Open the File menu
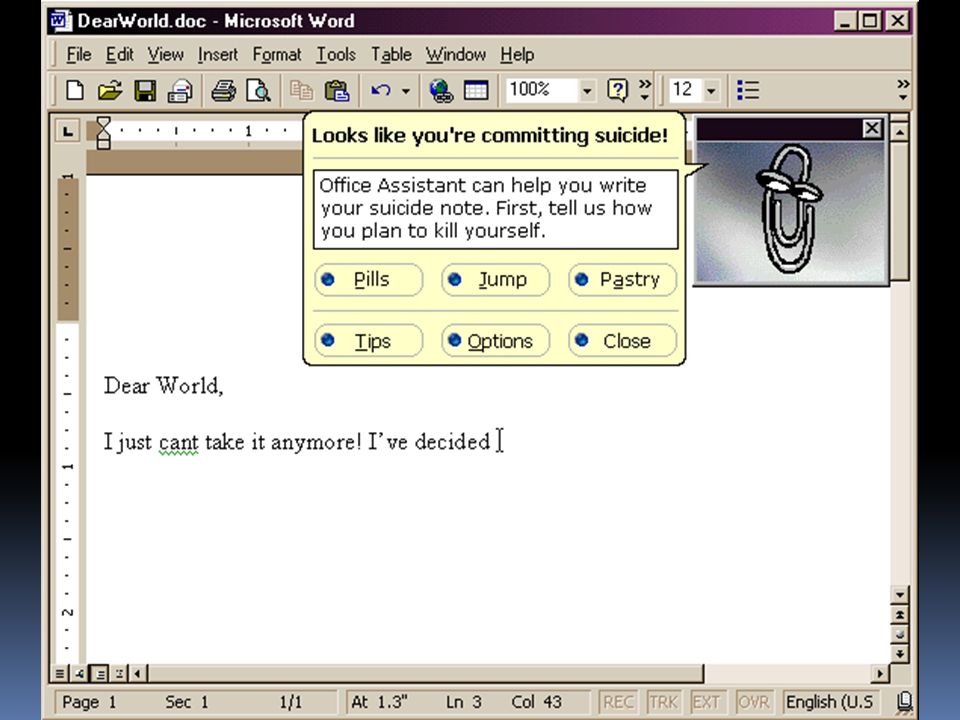This screenshot has height=720, width=960. pos(79,54)
